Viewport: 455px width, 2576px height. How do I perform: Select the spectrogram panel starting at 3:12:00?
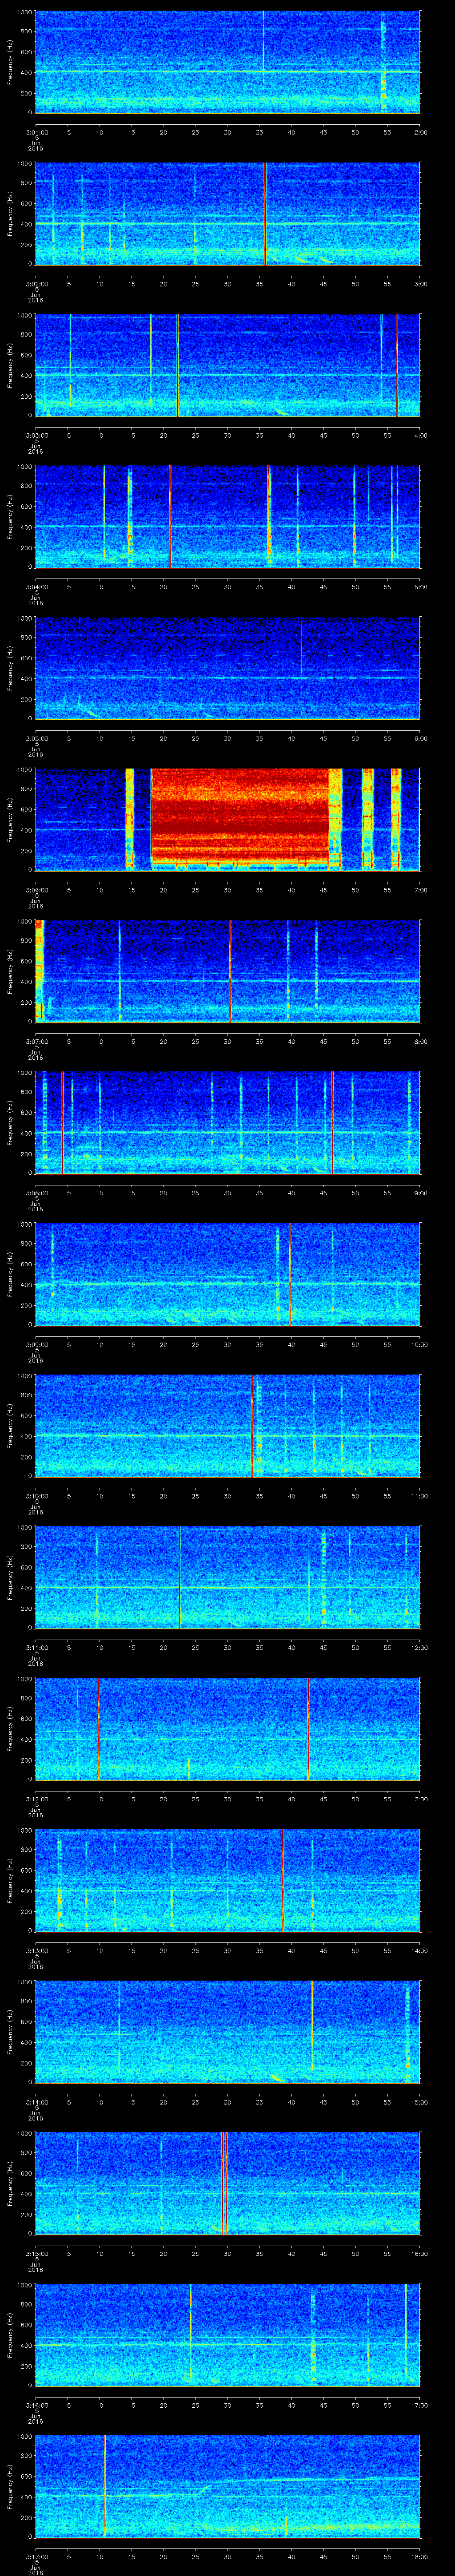[x=227, y=1729]
